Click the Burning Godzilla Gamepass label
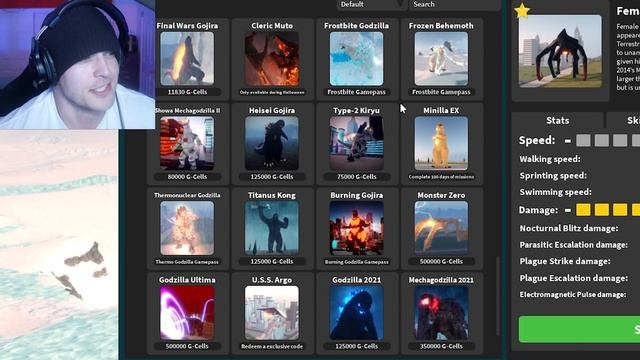Viewport: 640px width, 360px height. [x=356, y=262]
